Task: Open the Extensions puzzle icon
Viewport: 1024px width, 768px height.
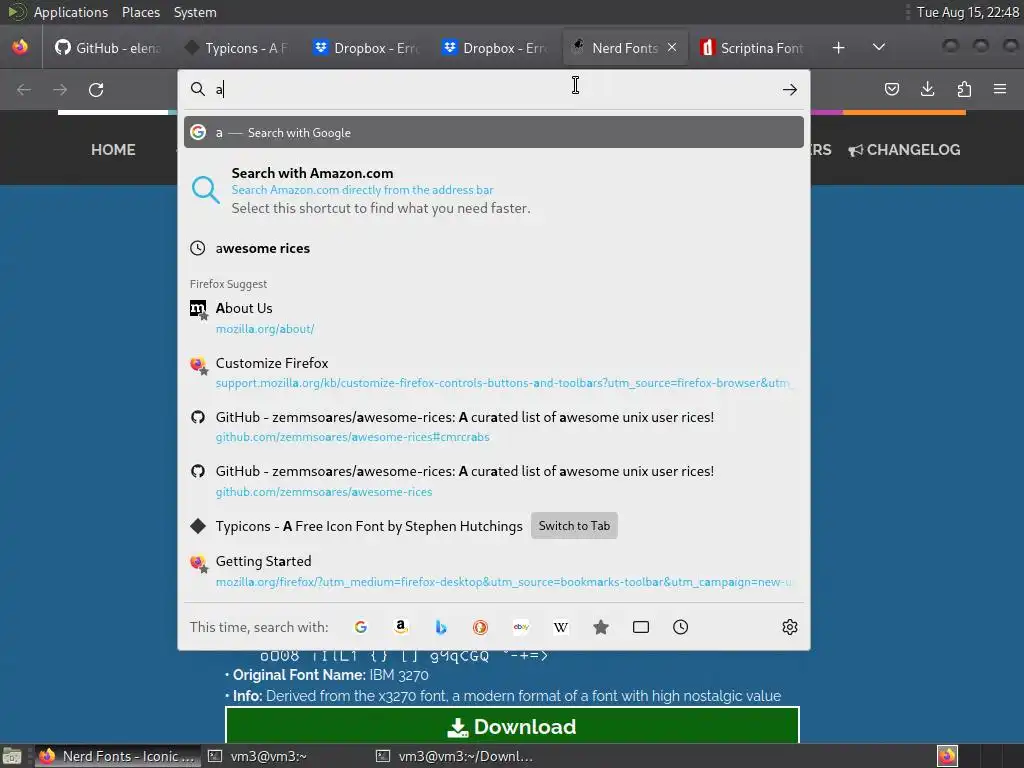Action: (964, 89)
